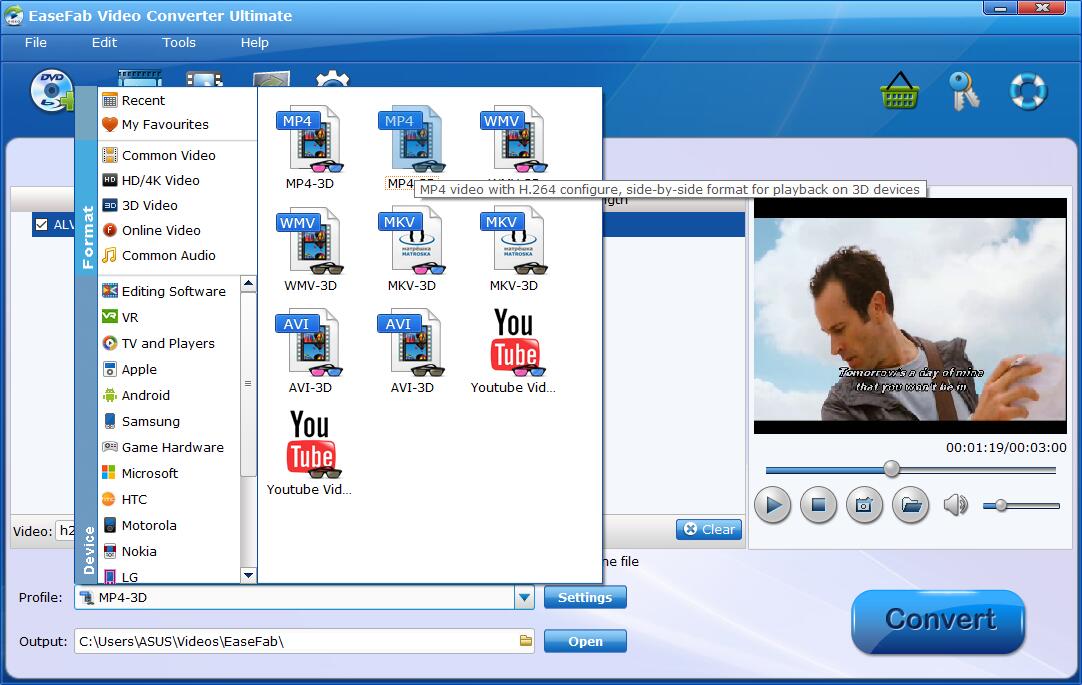Choose the Samsung device category

pos(170,421)
